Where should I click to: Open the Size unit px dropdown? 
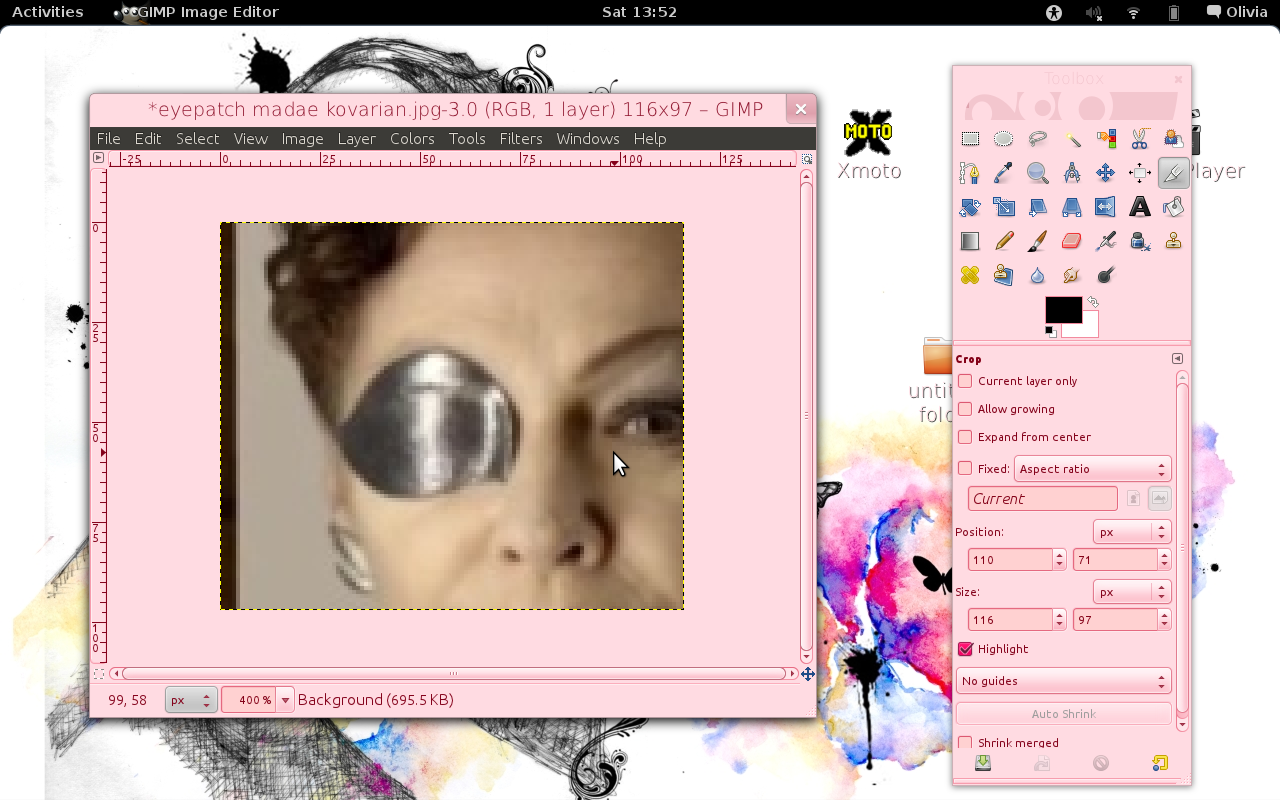[1132, 592]
